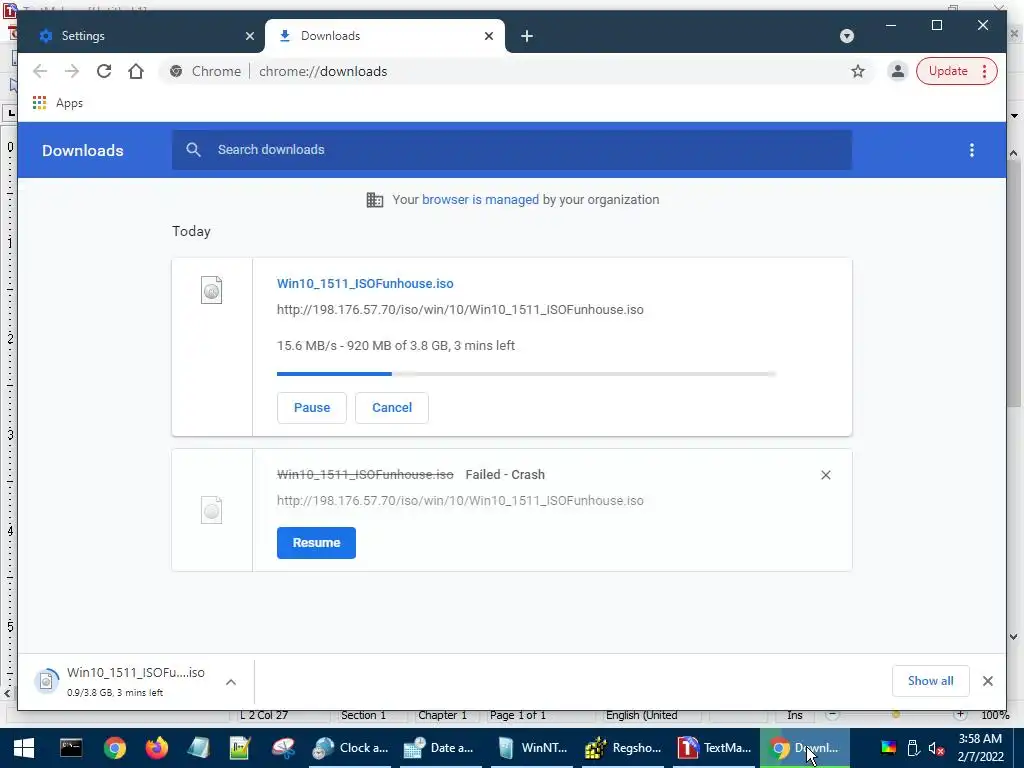Pause the Win10 ISO download
Viewport: 1024px width, 768px height.
click(312, 408)
